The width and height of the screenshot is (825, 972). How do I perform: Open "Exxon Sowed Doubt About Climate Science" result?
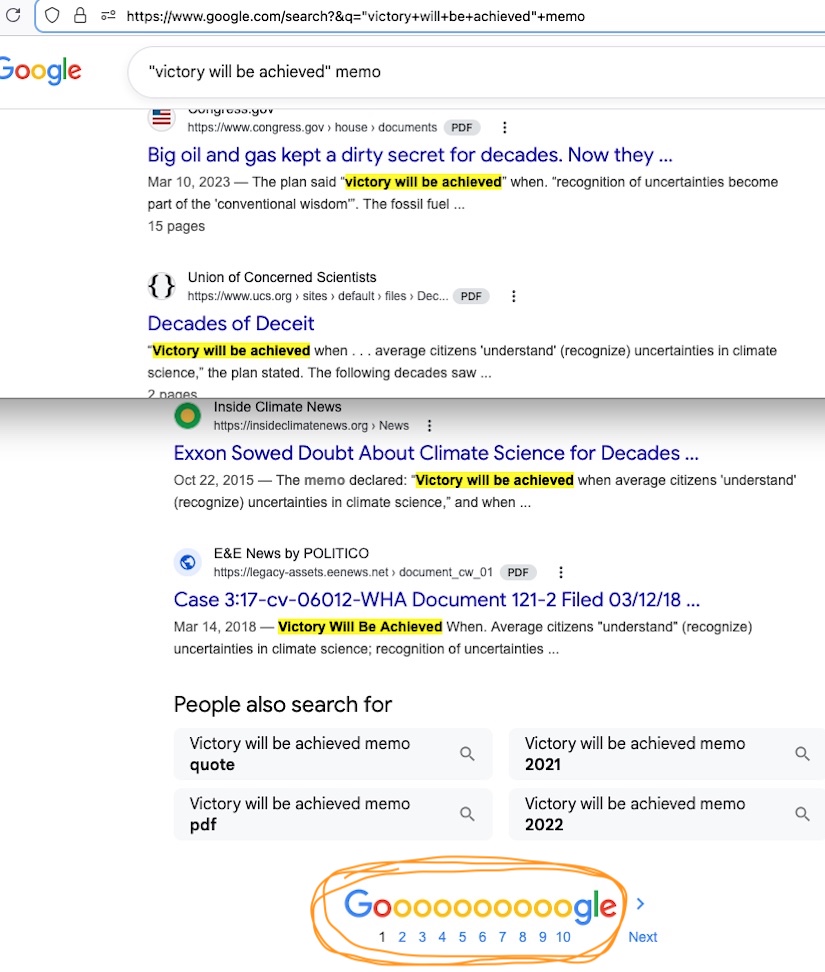coord(436,453)
